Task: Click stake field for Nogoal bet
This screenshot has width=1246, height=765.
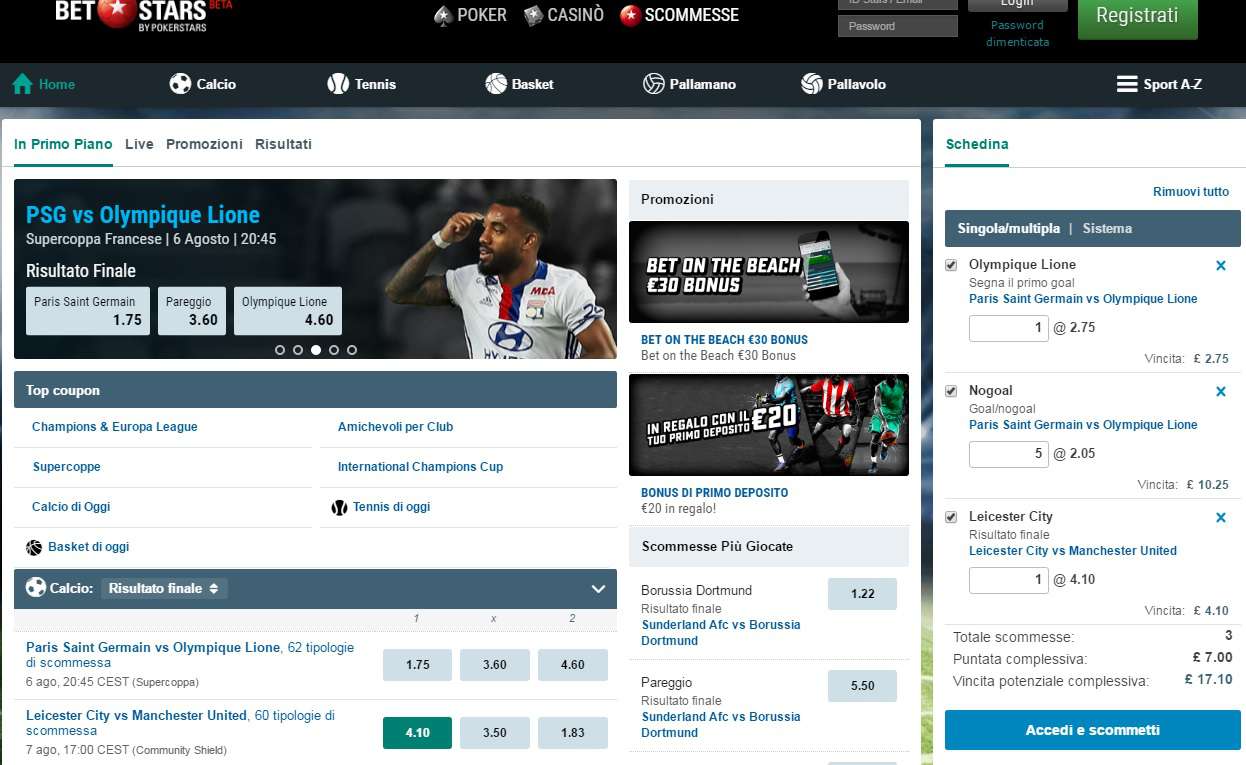Action: click(x=1008, y=454)
